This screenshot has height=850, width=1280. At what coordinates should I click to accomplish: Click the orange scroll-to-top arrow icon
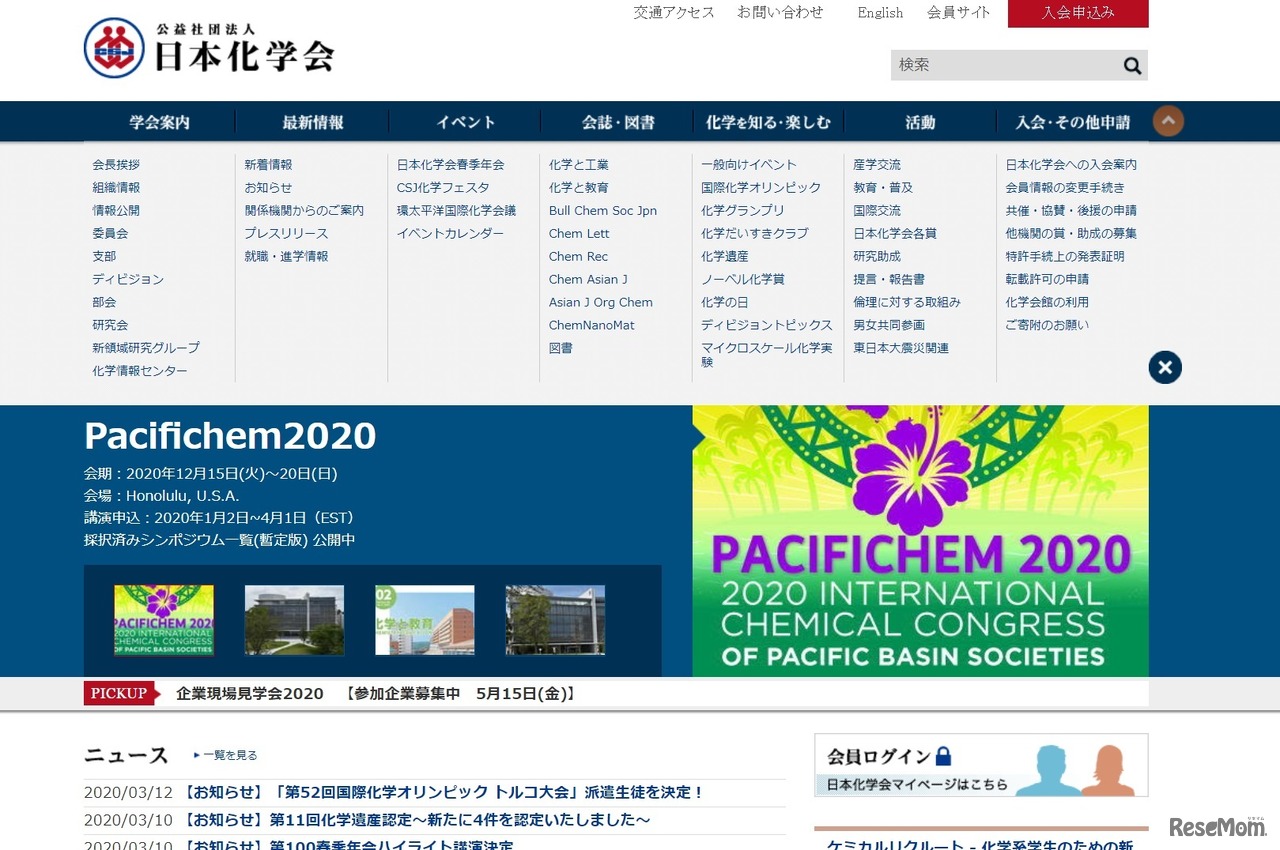[1167, 120]
